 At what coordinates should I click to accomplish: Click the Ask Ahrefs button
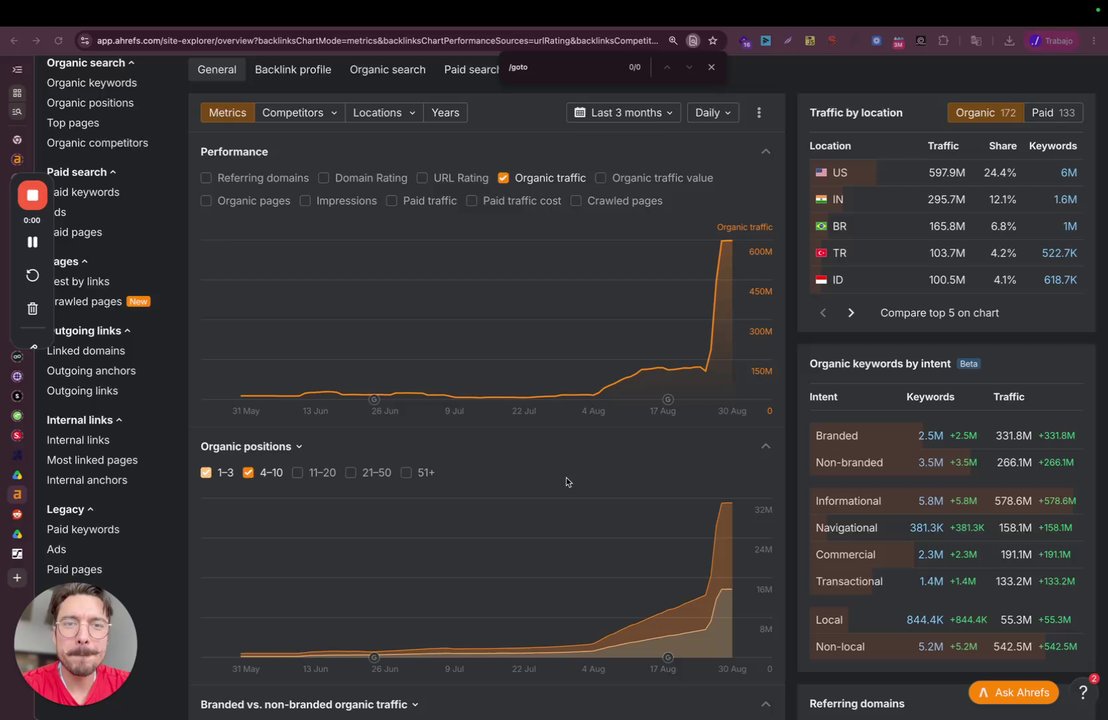1013,692
